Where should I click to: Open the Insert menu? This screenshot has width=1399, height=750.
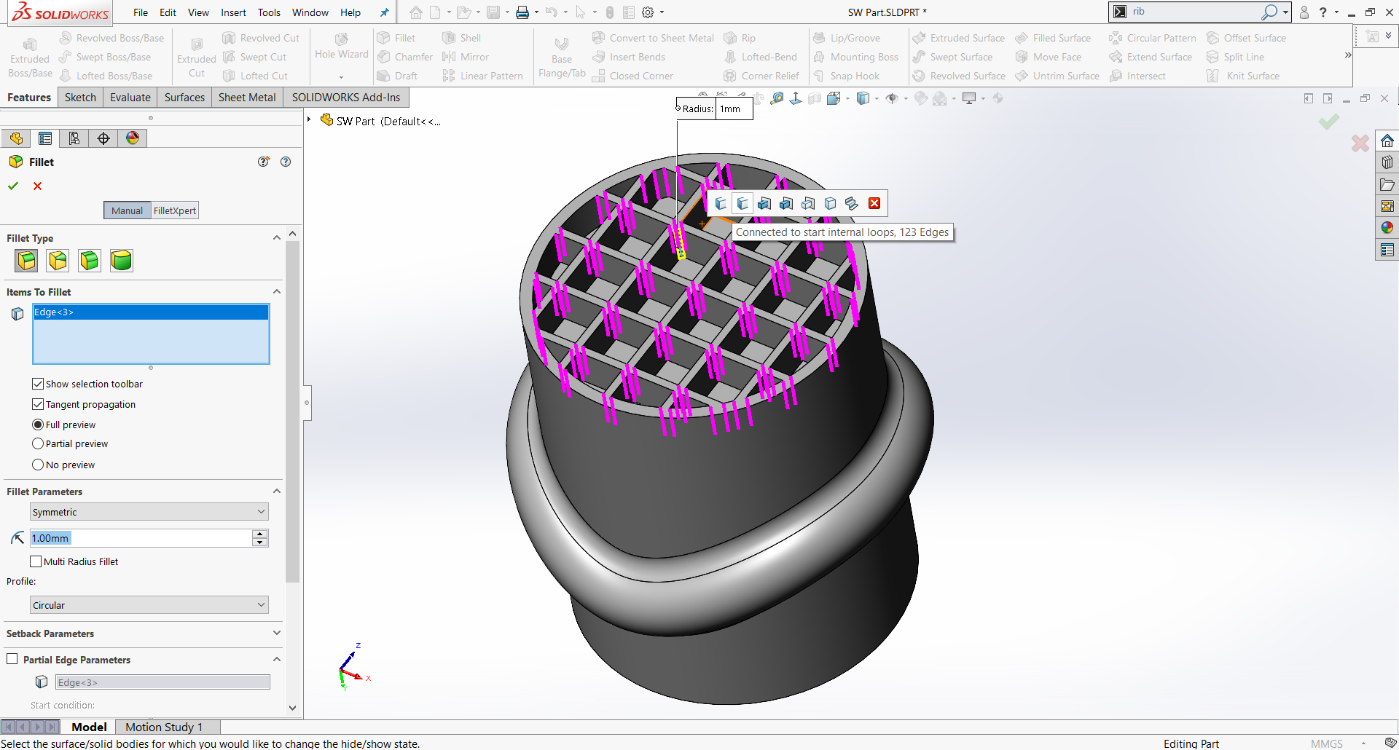[x=233, y=13]
